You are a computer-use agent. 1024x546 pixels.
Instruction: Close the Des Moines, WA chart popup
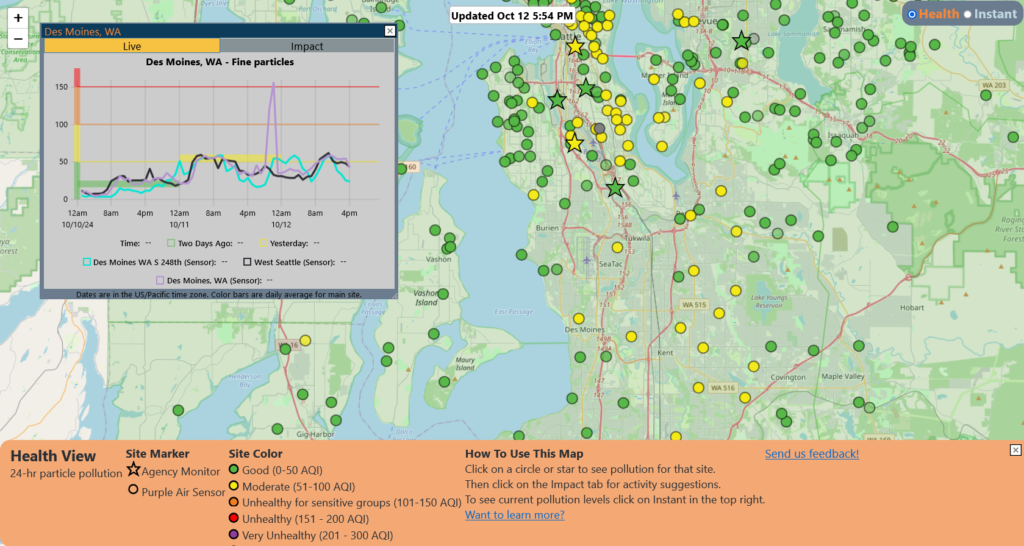390,31
